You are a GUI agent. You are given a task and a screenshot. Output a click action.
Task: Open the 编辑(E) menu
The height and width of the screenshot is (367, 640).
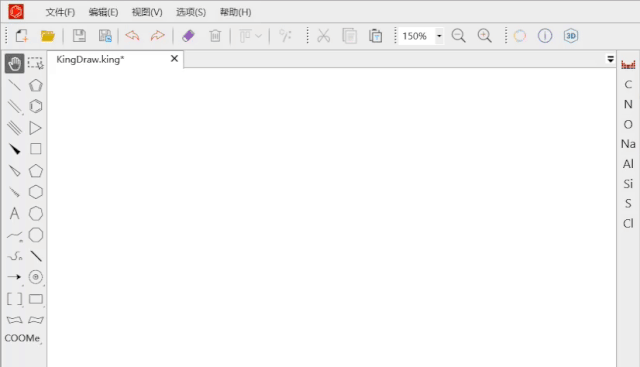103,12
